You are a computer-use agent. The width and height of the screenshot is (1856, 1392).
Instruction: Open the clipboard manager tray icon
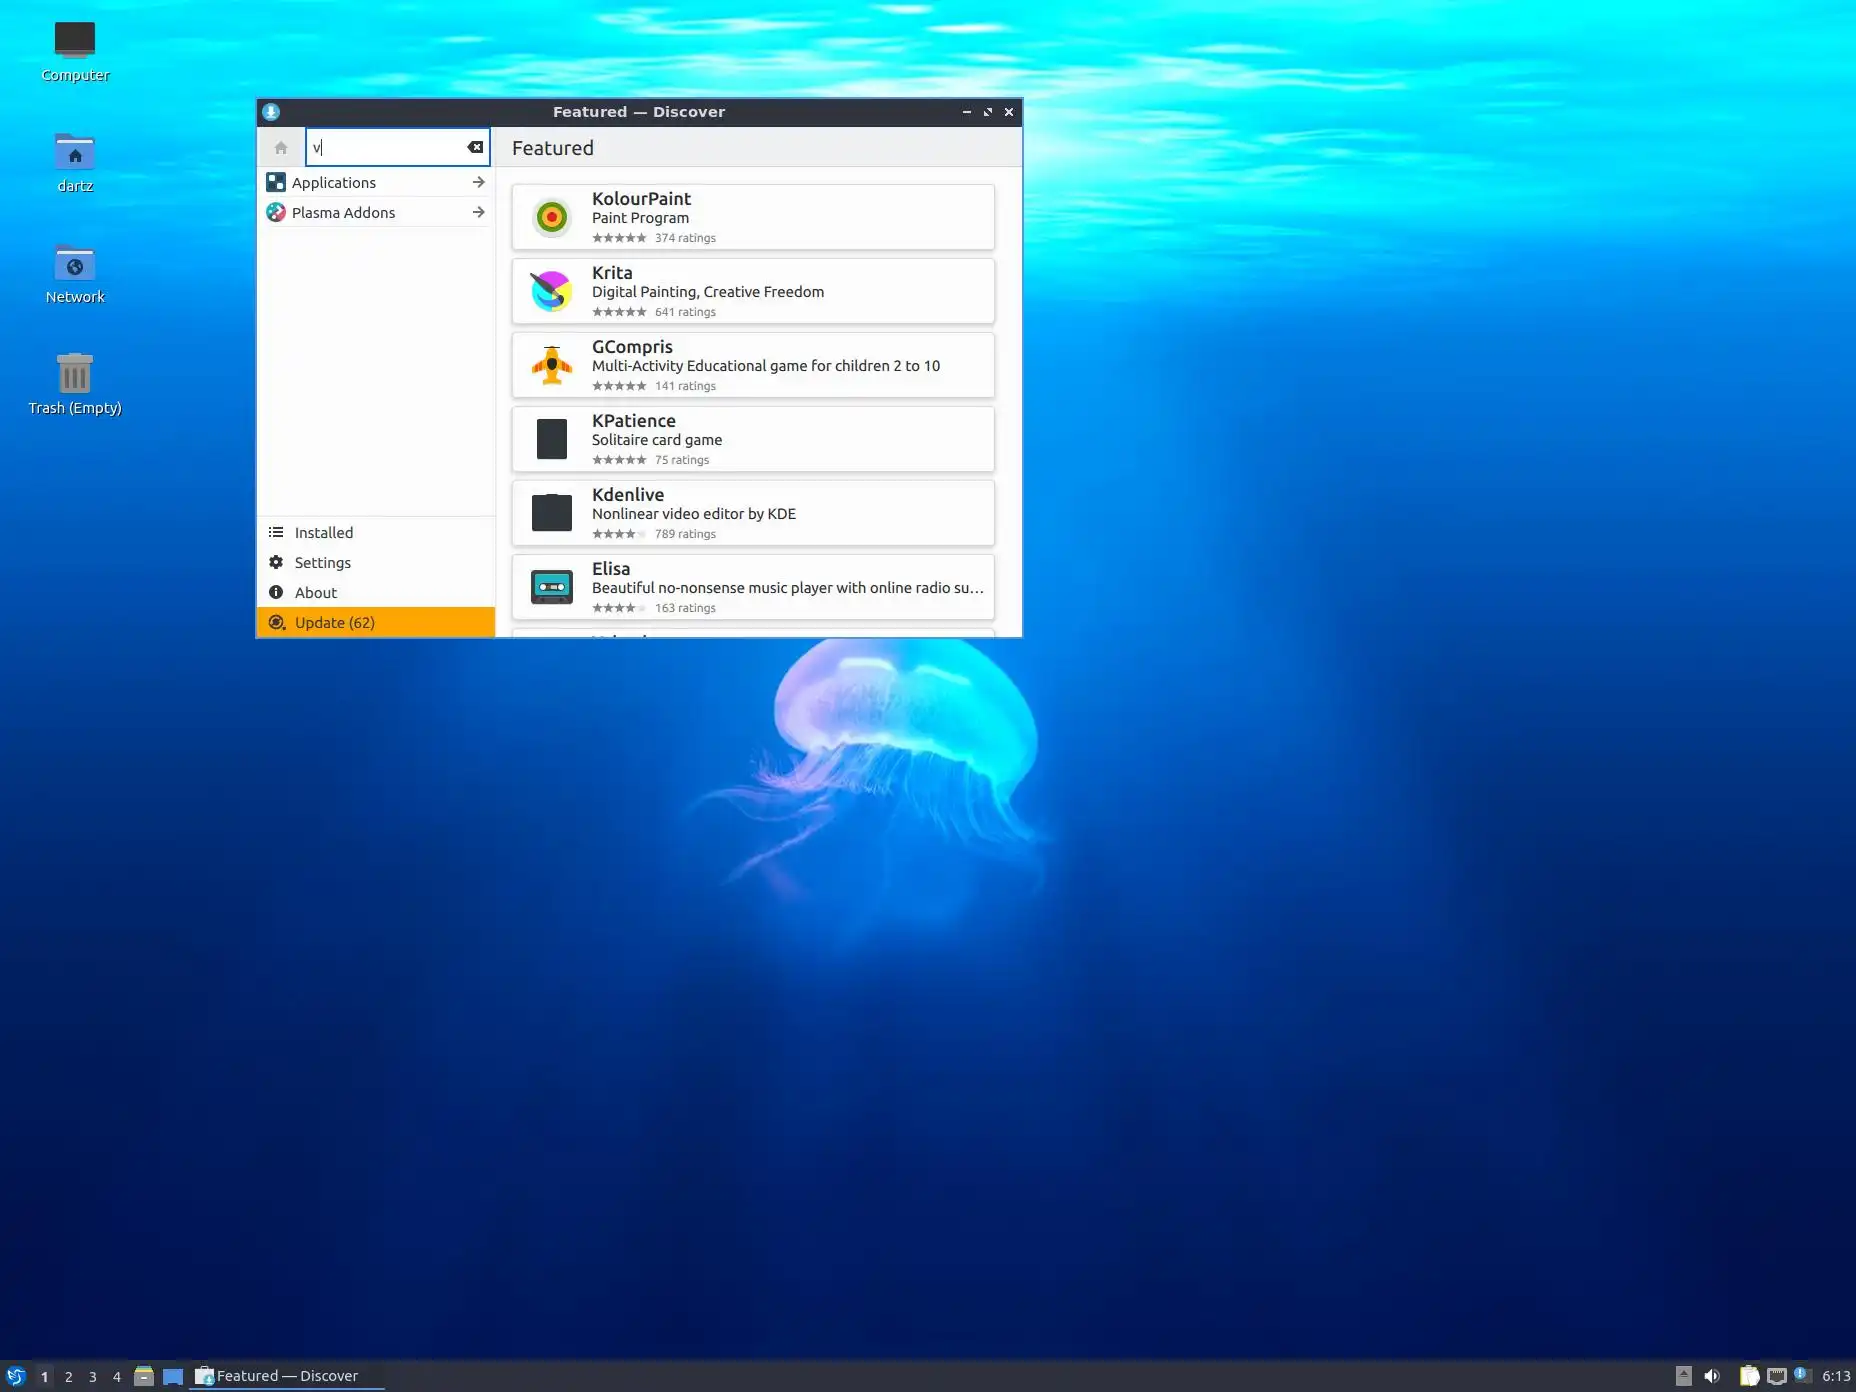click(x=1749, y=1376)
